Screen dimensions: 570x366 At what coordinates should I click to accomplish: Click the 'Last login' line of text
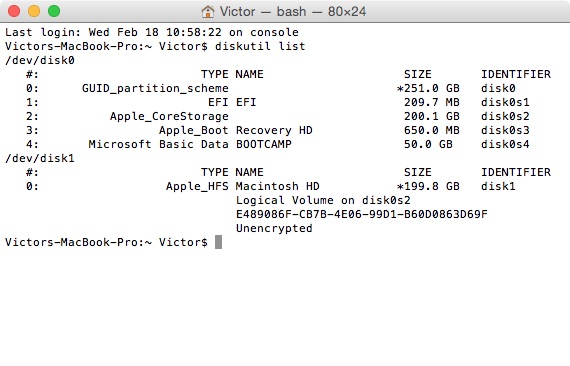click(x=152, y=32)
